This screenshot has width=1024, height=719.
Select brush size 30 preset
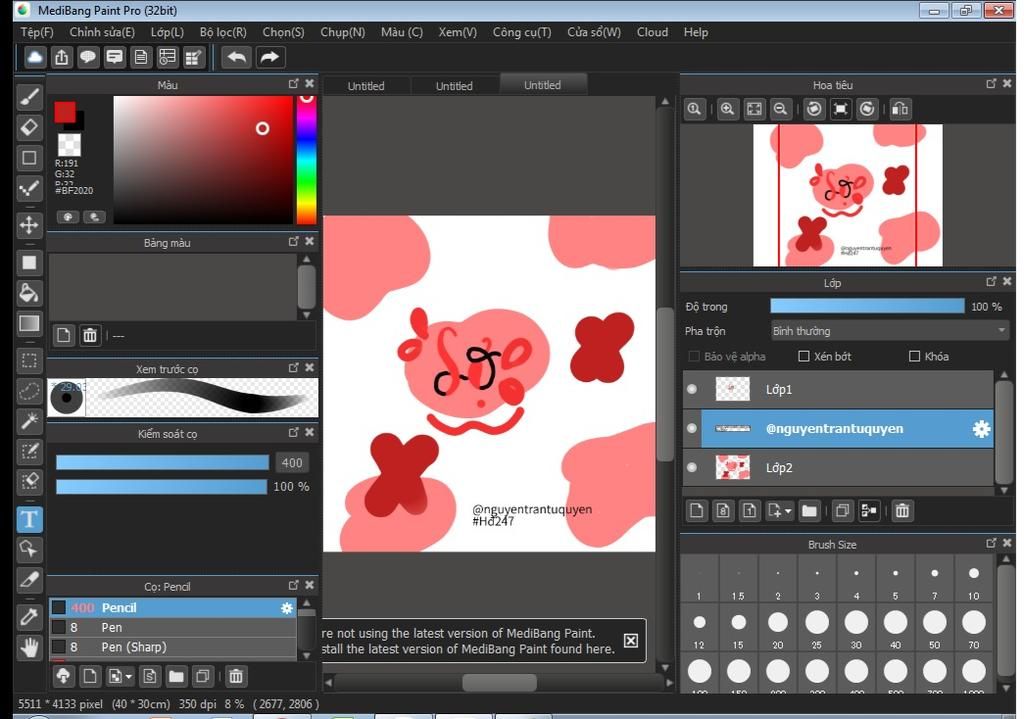(856, 630)
